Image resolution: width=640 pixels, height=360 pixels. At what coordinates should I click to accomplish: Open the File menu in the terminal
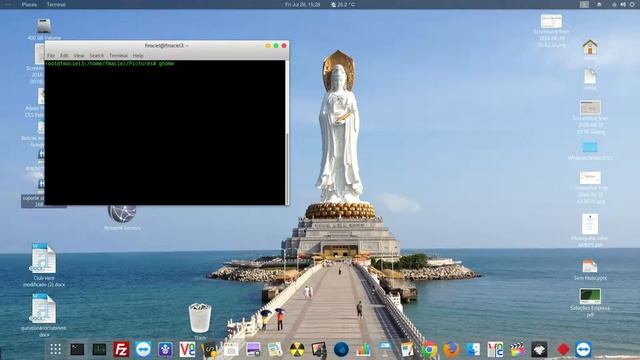coord(51,56)
